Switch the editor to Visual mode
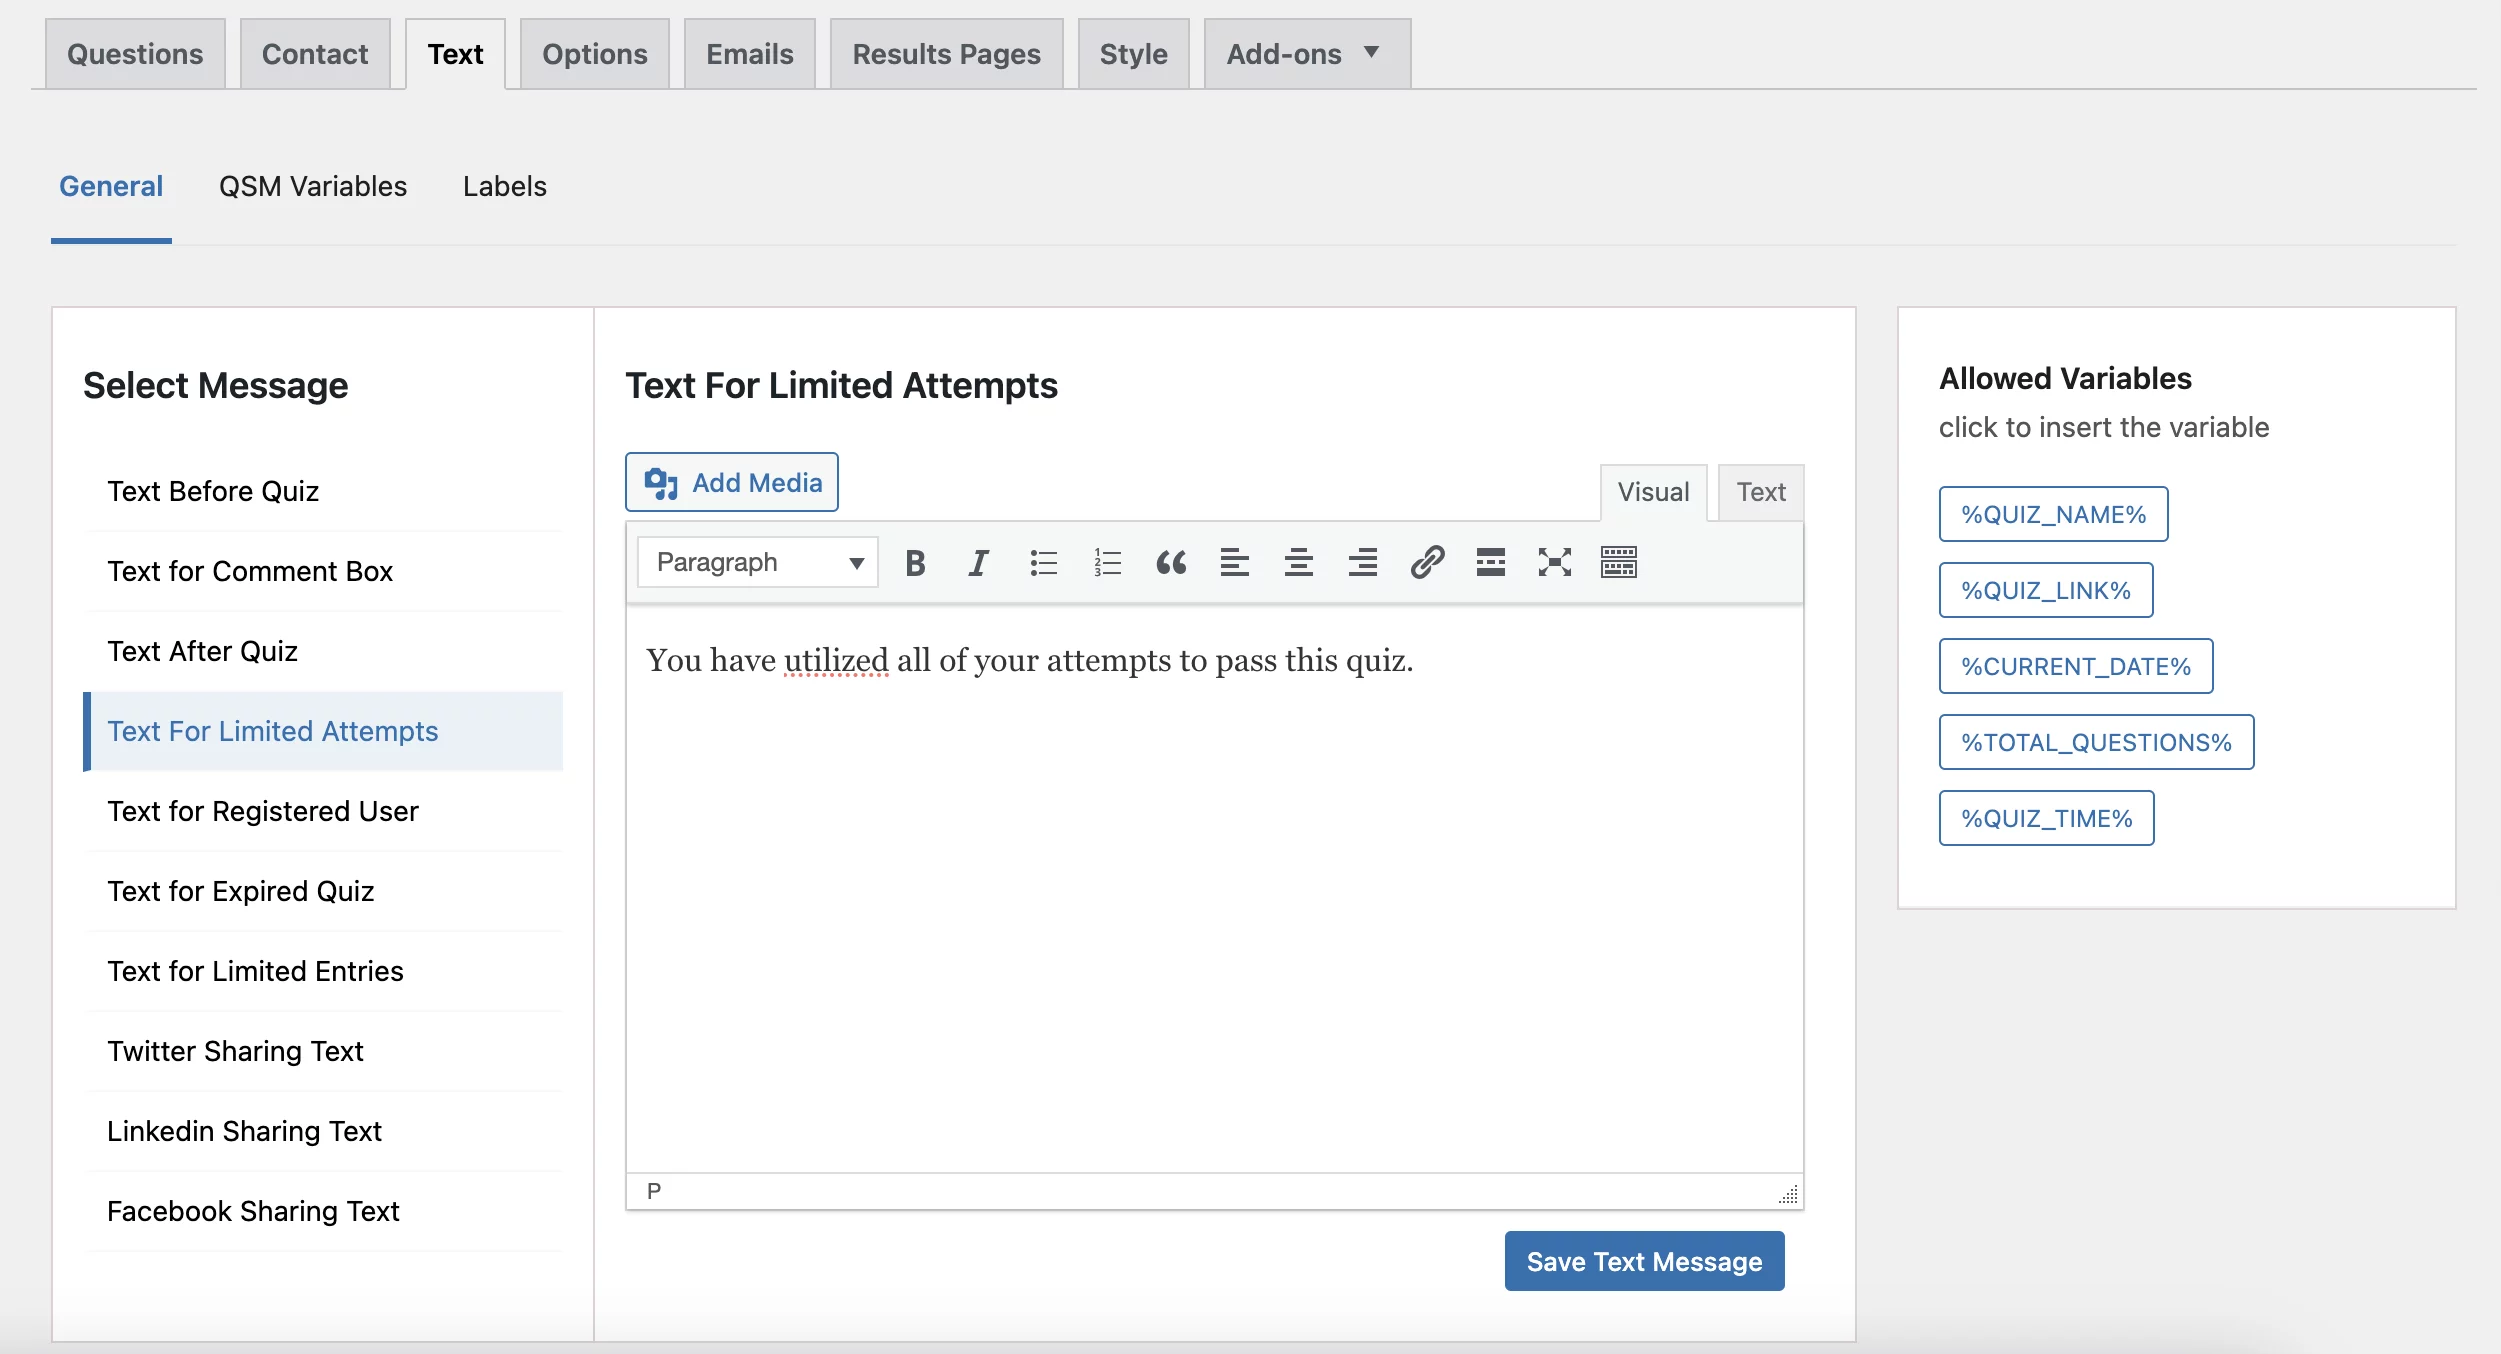The width and height of the screenshot is (2501, 1354). pyautogui.click(x=1654, y=491)
